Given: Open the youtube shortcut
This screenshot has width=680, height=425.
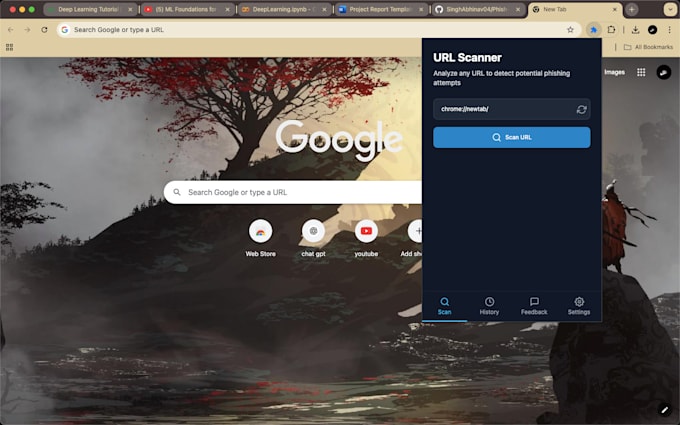Looking at the screenshot, I should pos(366,238).
